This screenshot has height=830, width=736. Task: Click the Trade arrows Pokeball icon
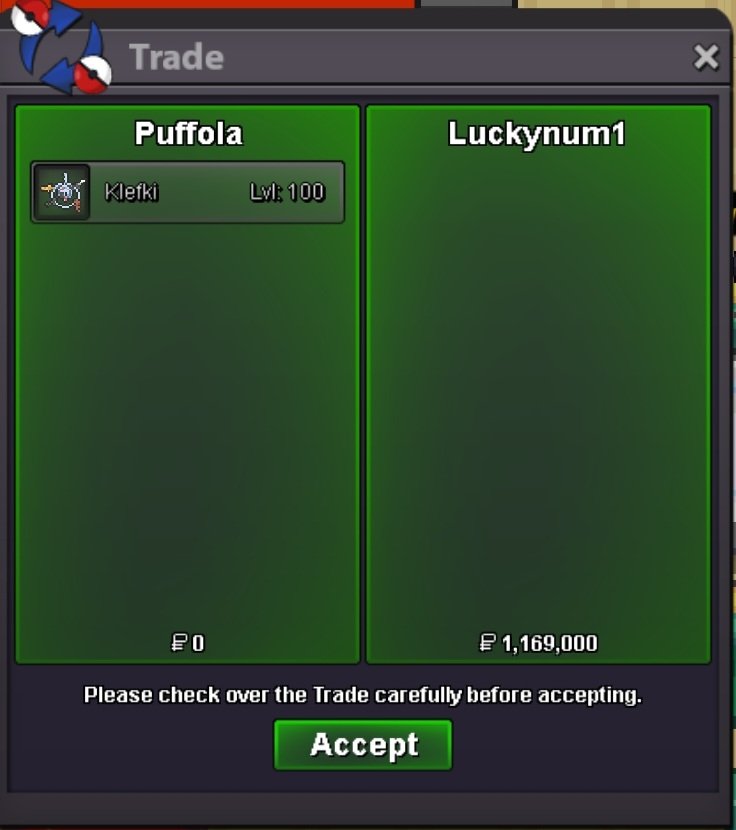pos(60,47)
